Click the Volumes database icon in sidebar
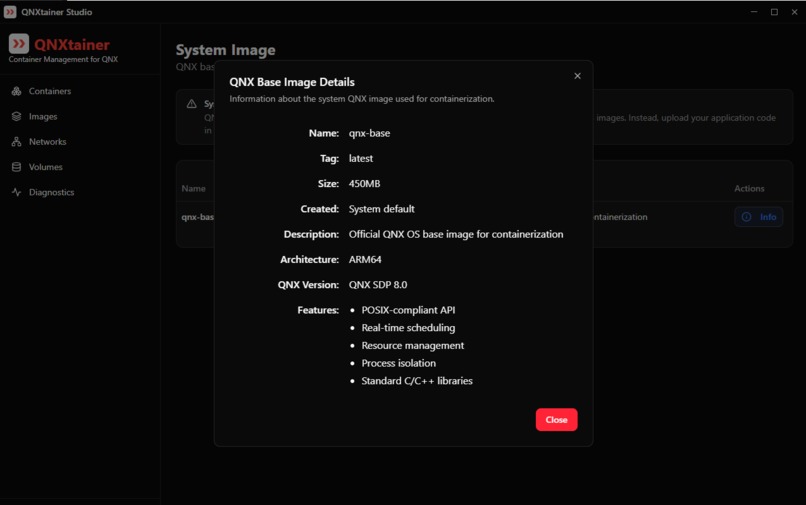The width and height of the screenshot is (806, 505). (x=16, y=167)
